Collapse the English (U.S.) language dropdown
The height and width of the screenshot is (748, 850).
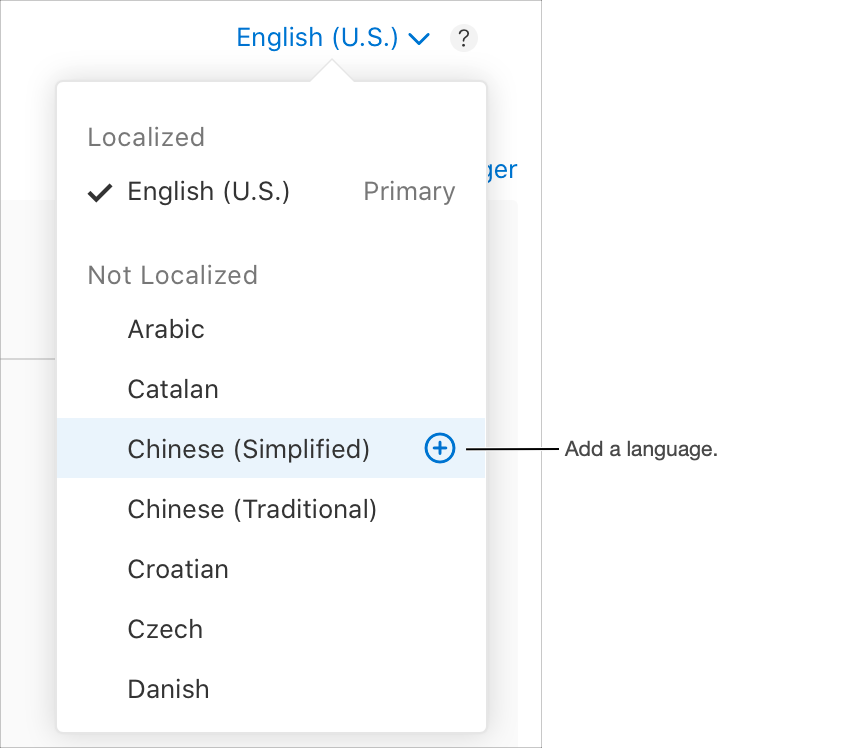coord(333,38)
